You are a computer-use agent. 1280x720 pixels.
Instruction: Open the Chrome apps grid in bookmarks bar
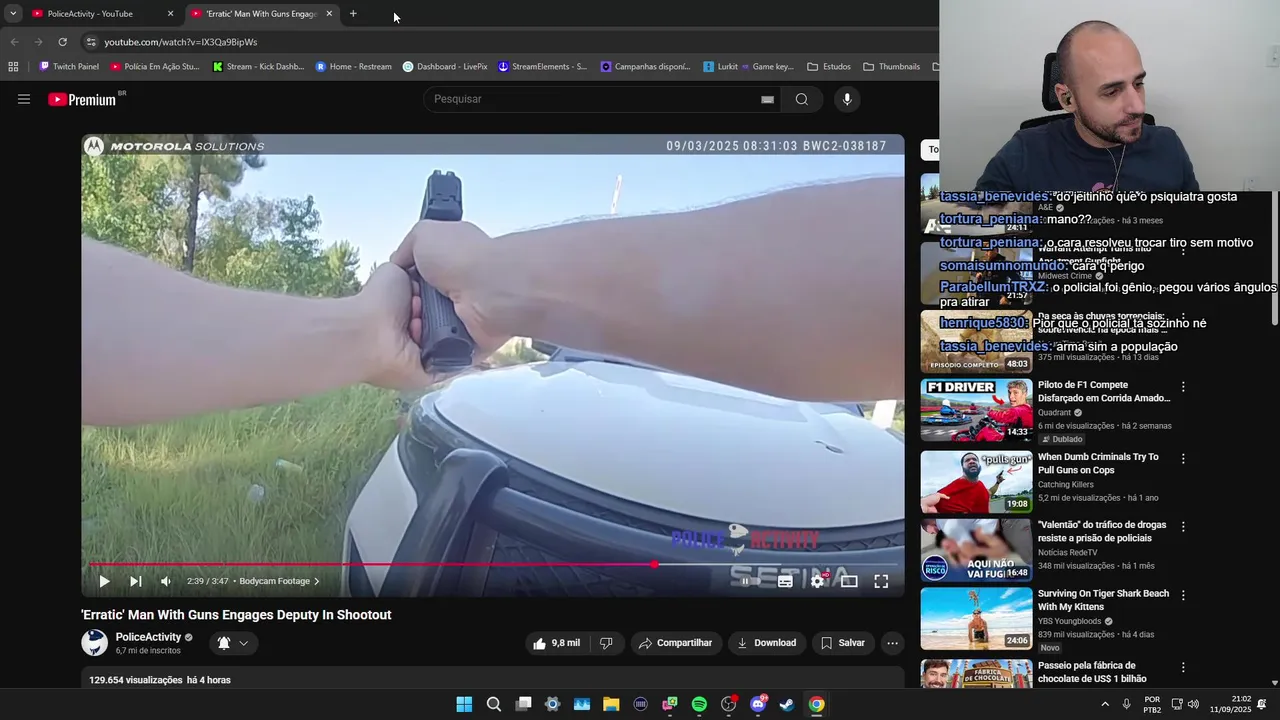click(13, 67)
